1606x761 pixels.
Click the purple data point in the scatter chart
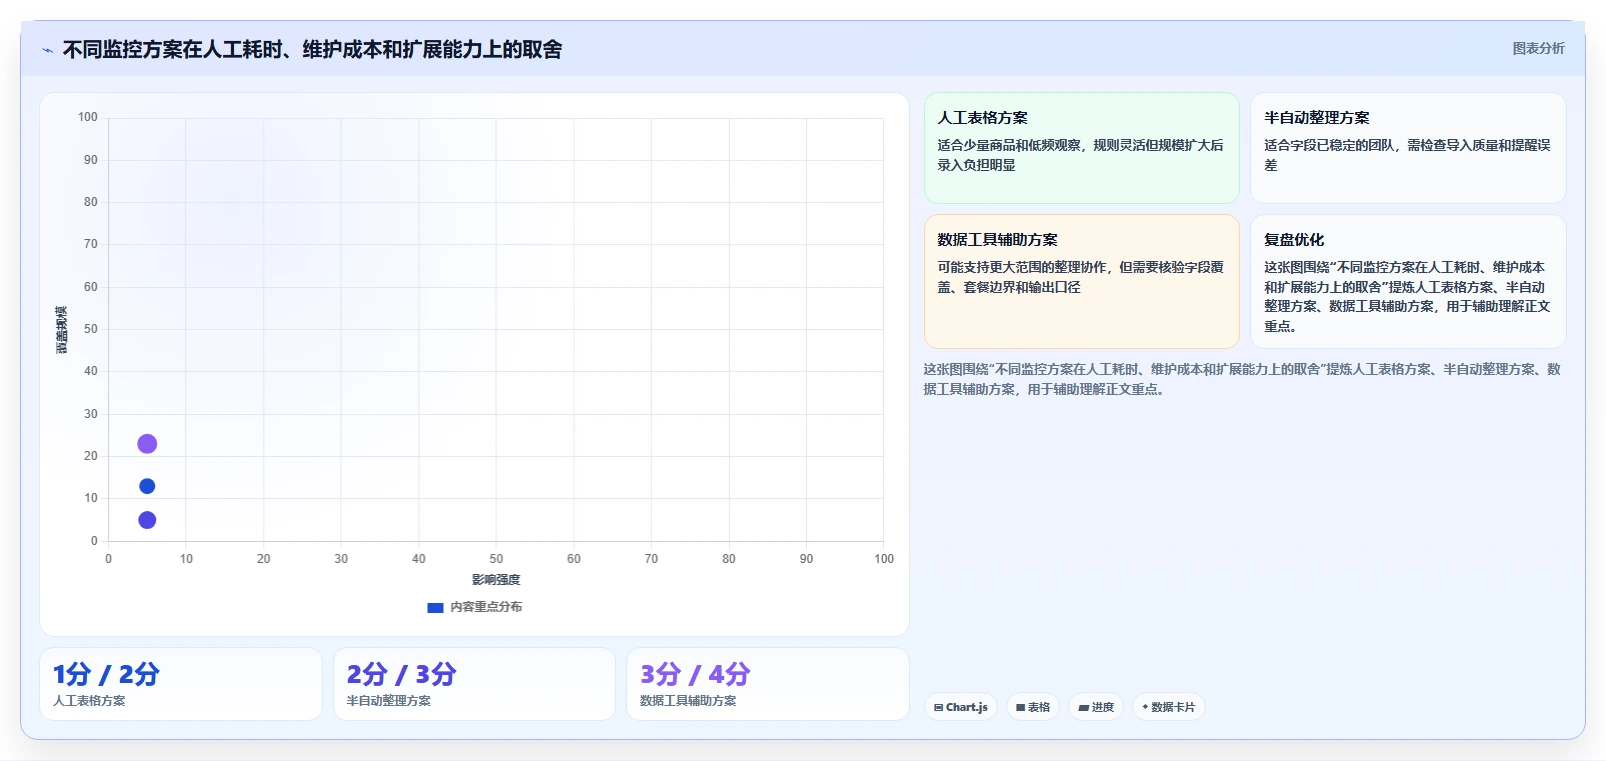pyautogui.click(x=147, y=444)
